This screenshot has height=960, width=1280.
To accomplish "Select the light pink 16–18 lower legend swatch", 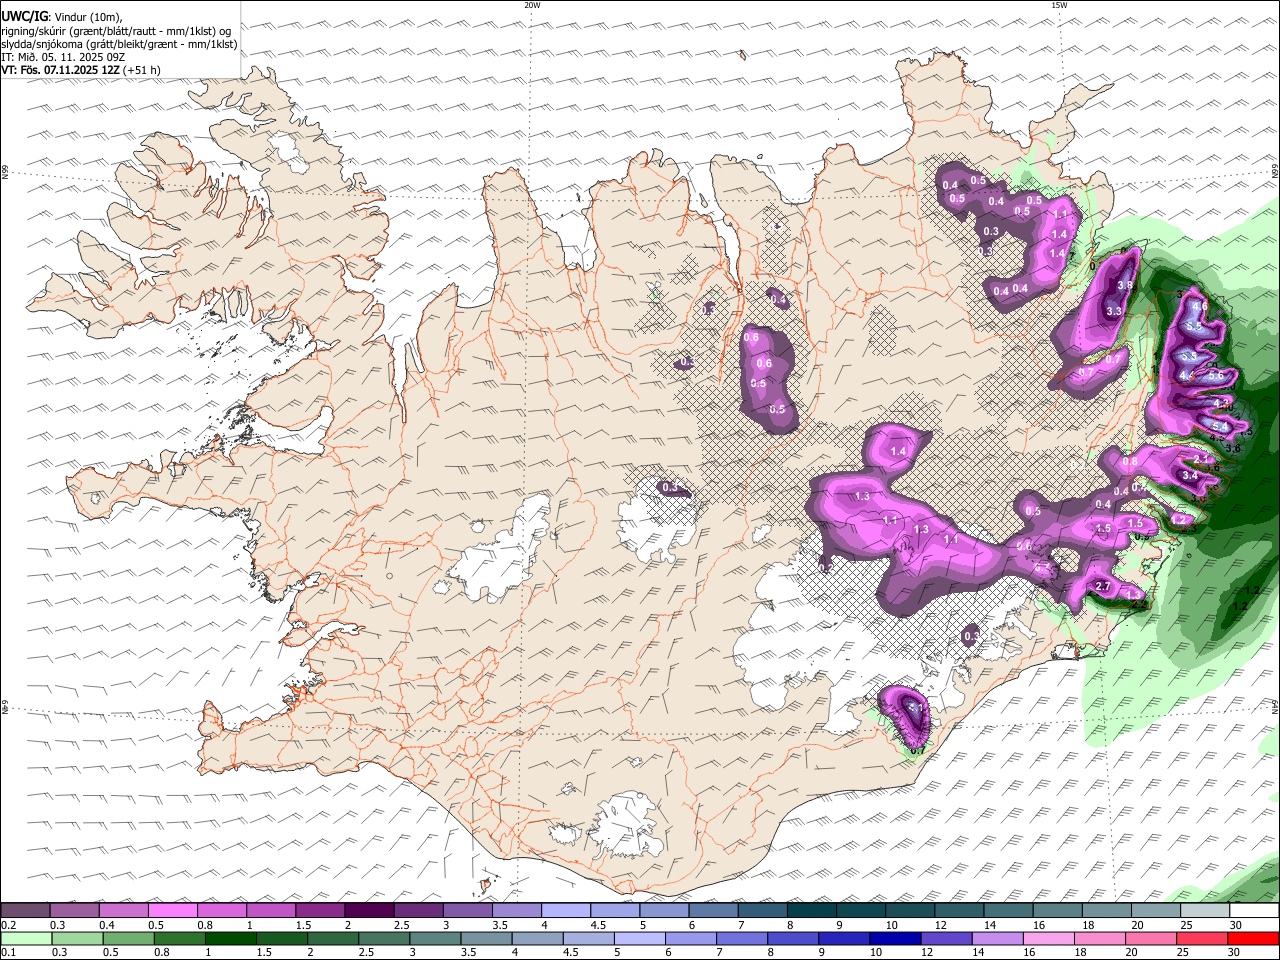I will tap(1048, 938).
